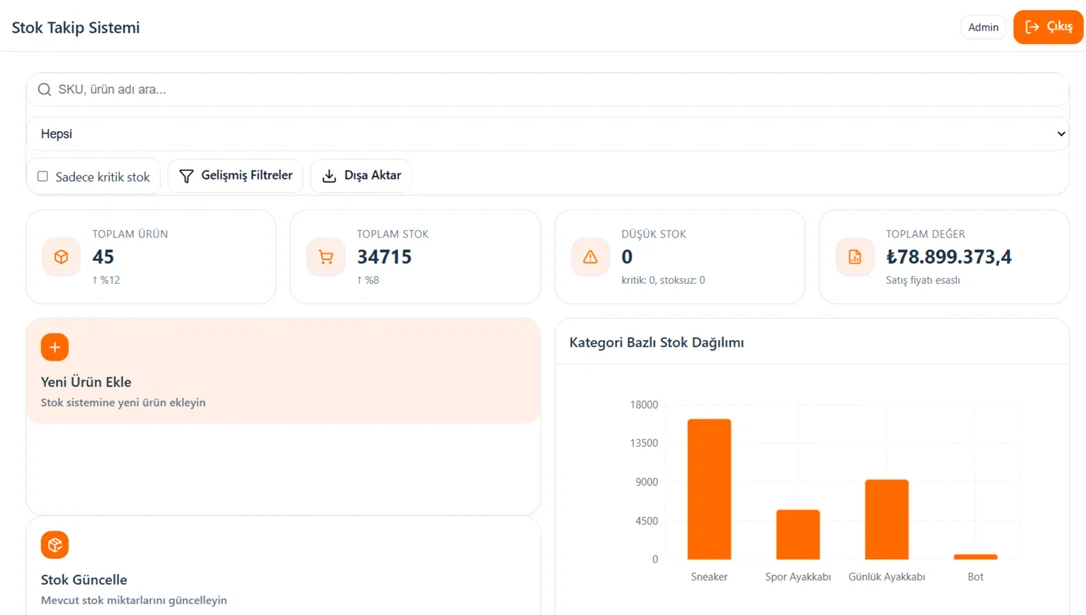Viewport: 1086px width, 615px height.
Task: Open the Stok Güncelle card
Action: click(x=283, y=566)
